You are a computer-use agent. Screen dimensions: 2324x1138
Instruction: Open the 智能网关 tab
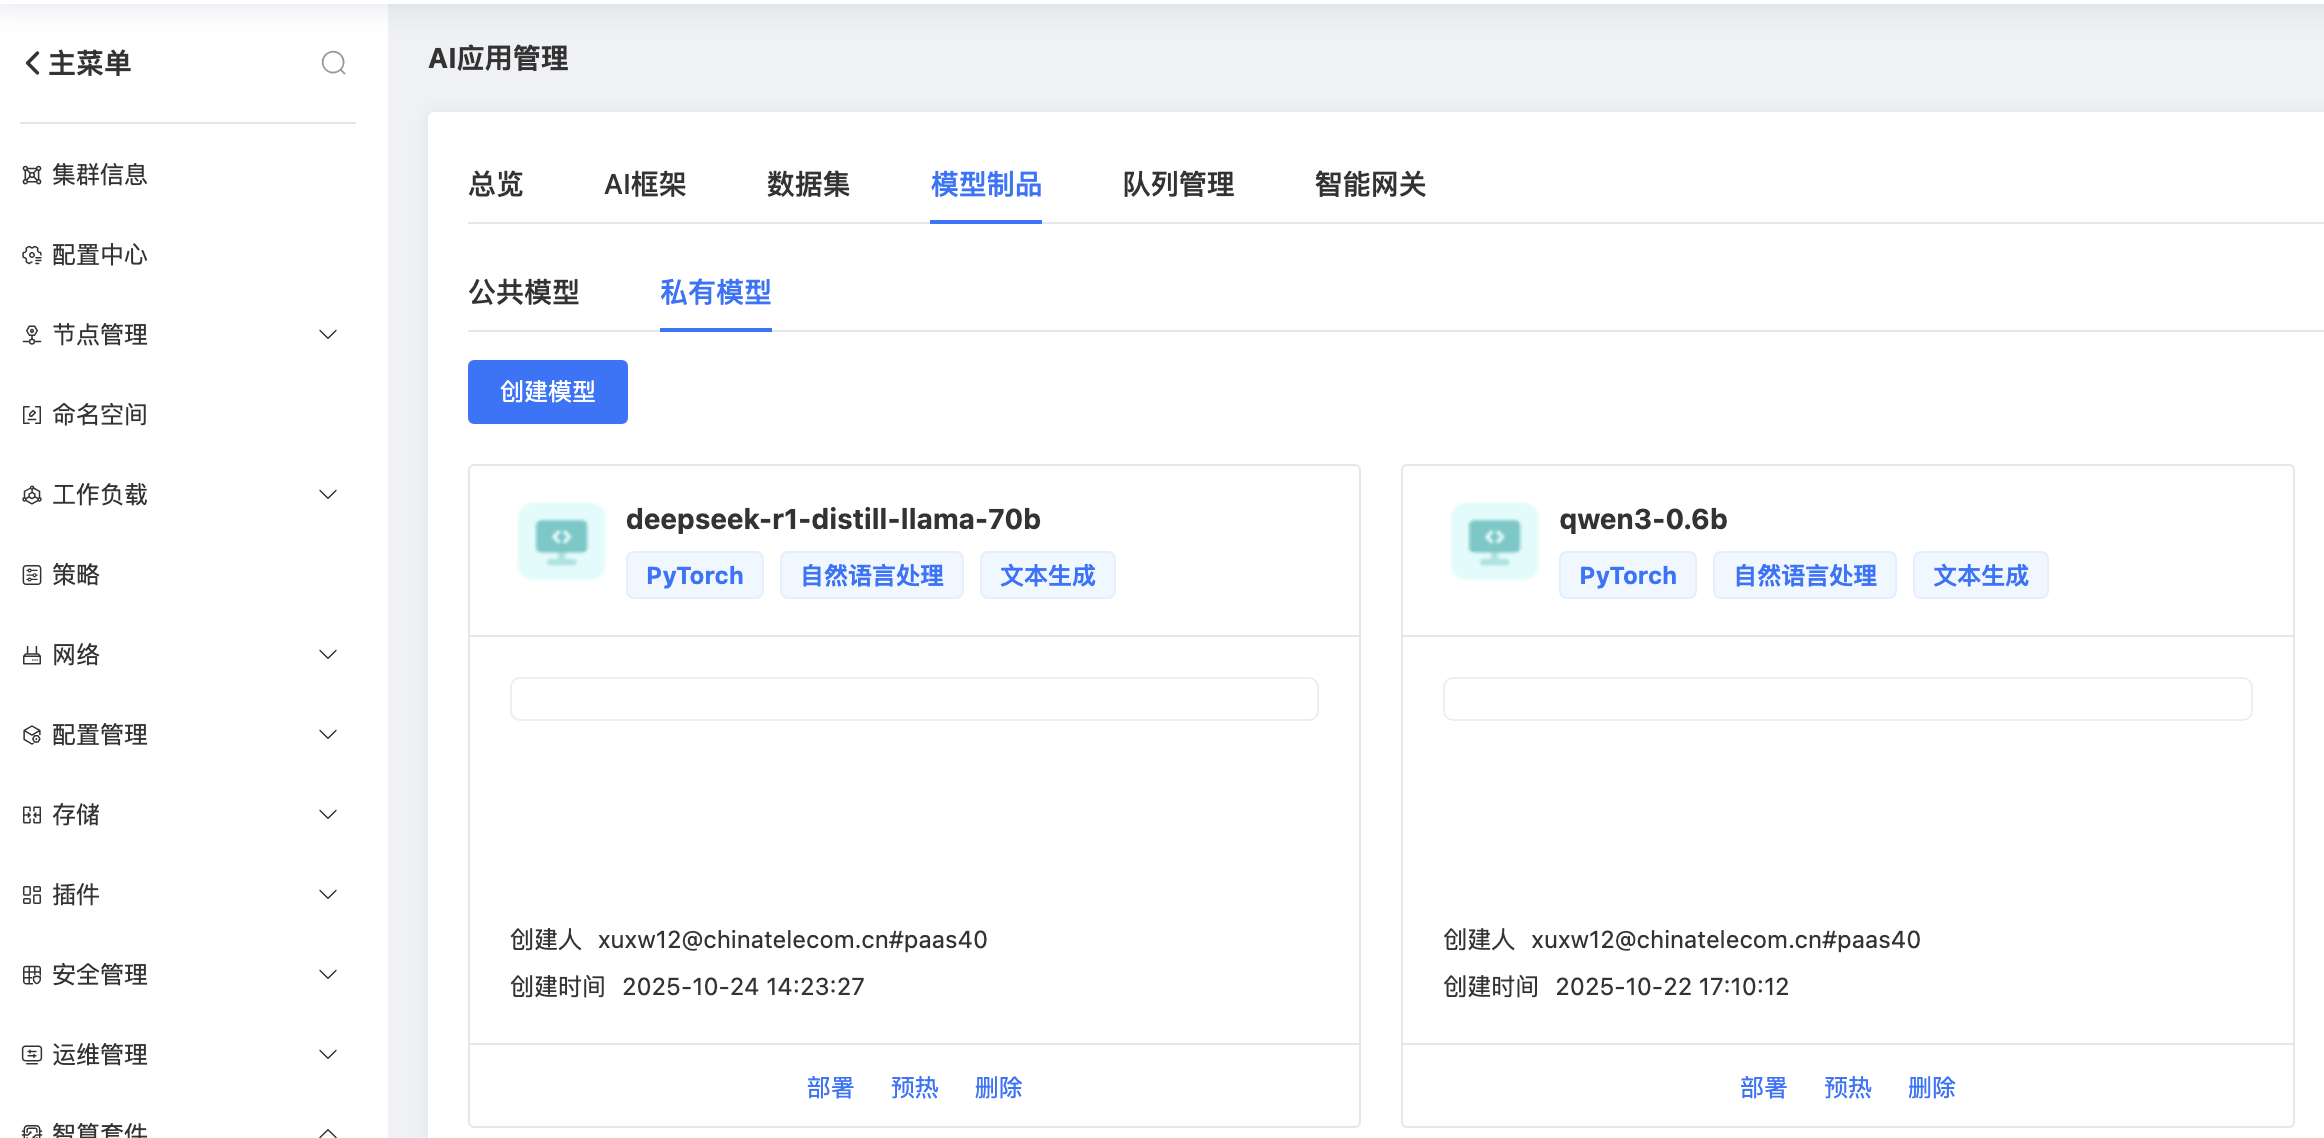click(1370, 184)
